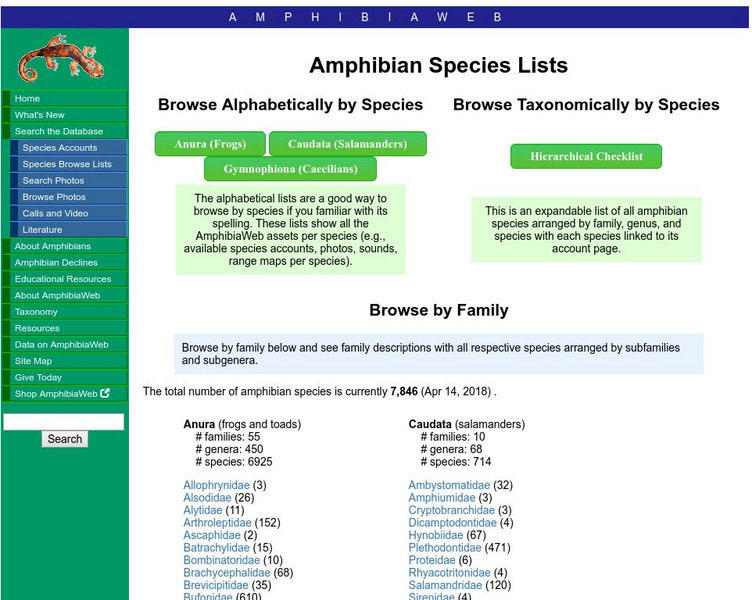Screen dimensions: 752x600
Task: Select About Amphibians in sidebar
Action: [x=65, y=246]
